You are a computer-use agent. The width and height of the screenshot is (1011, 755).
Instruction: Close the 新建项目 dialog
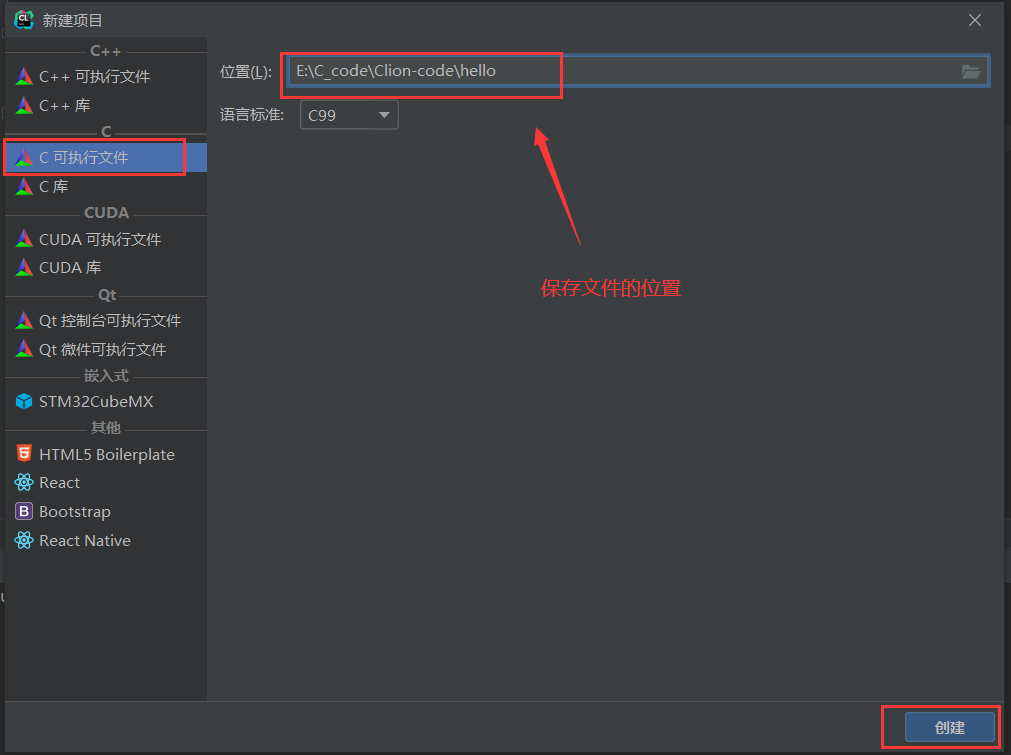(974, 20)
